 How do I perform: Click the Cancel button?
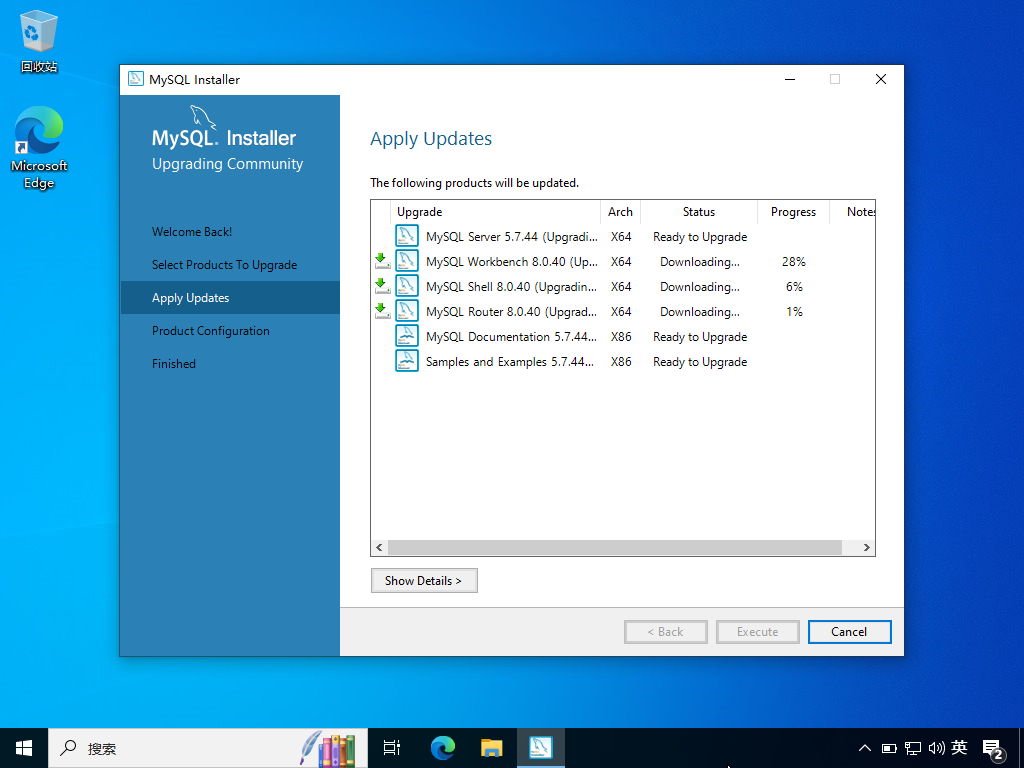coord(849,631)
